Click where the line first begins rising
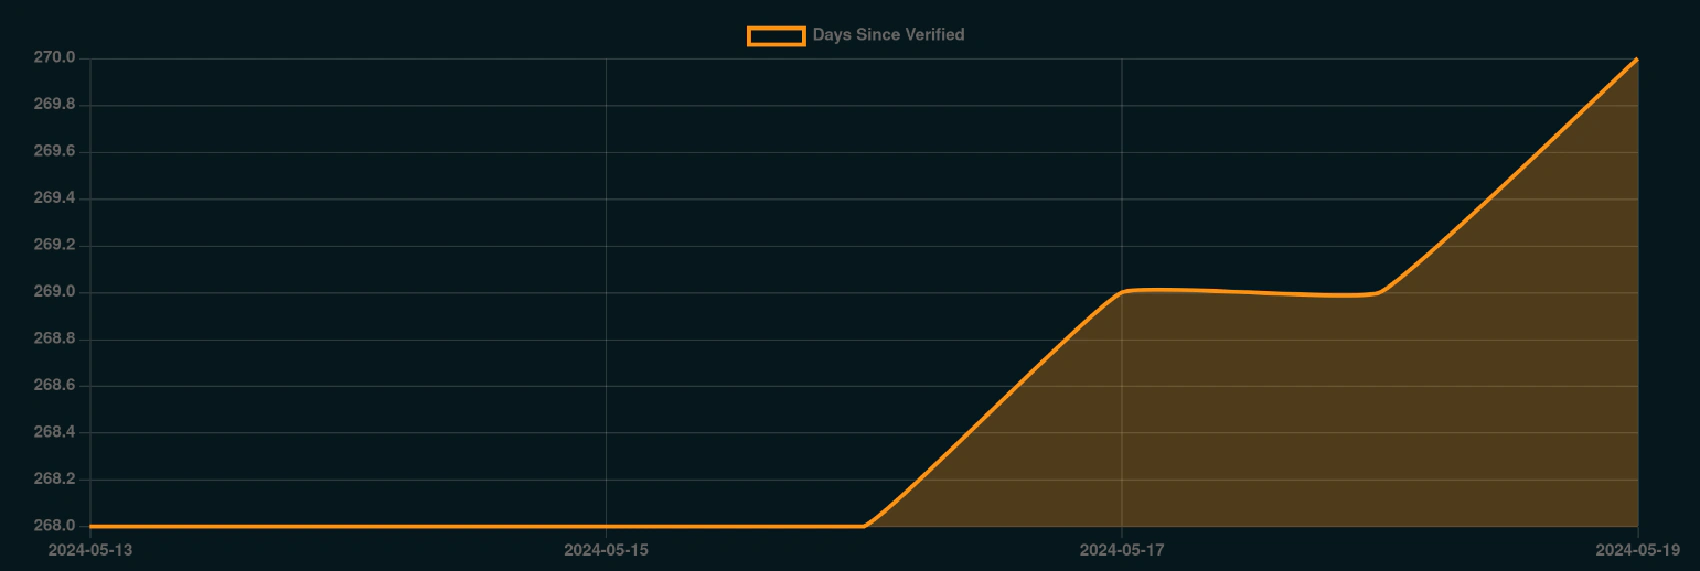Screen dimensions: 1700x571 (864, 526)
